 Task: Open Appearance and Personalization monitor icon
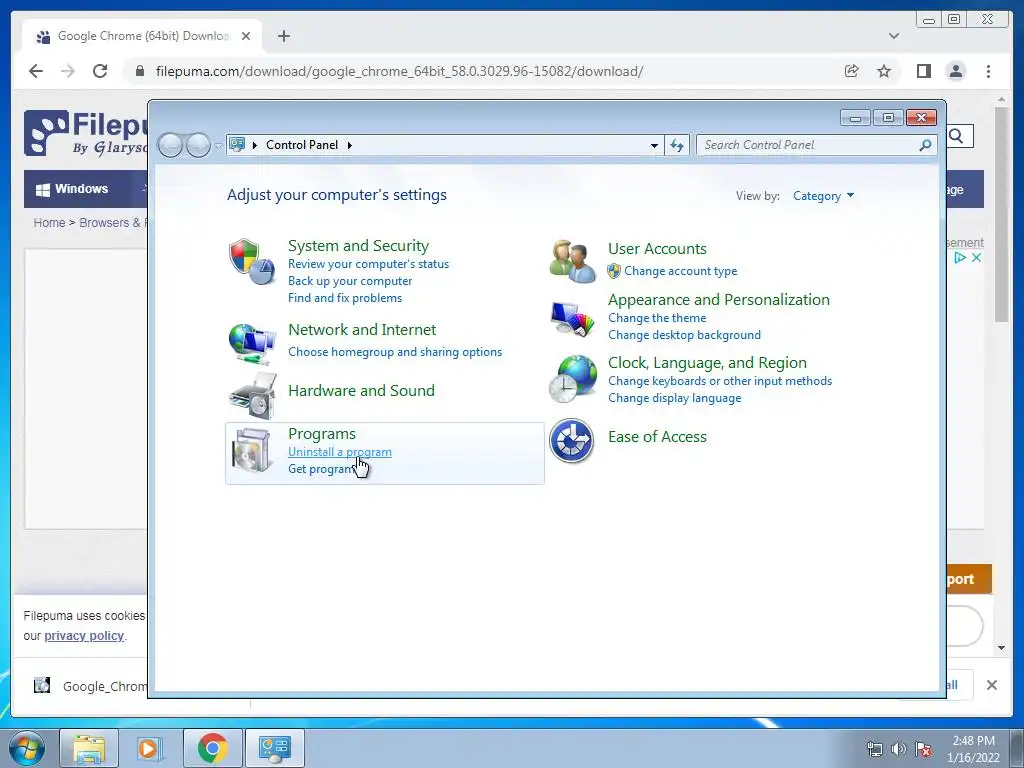572,319
